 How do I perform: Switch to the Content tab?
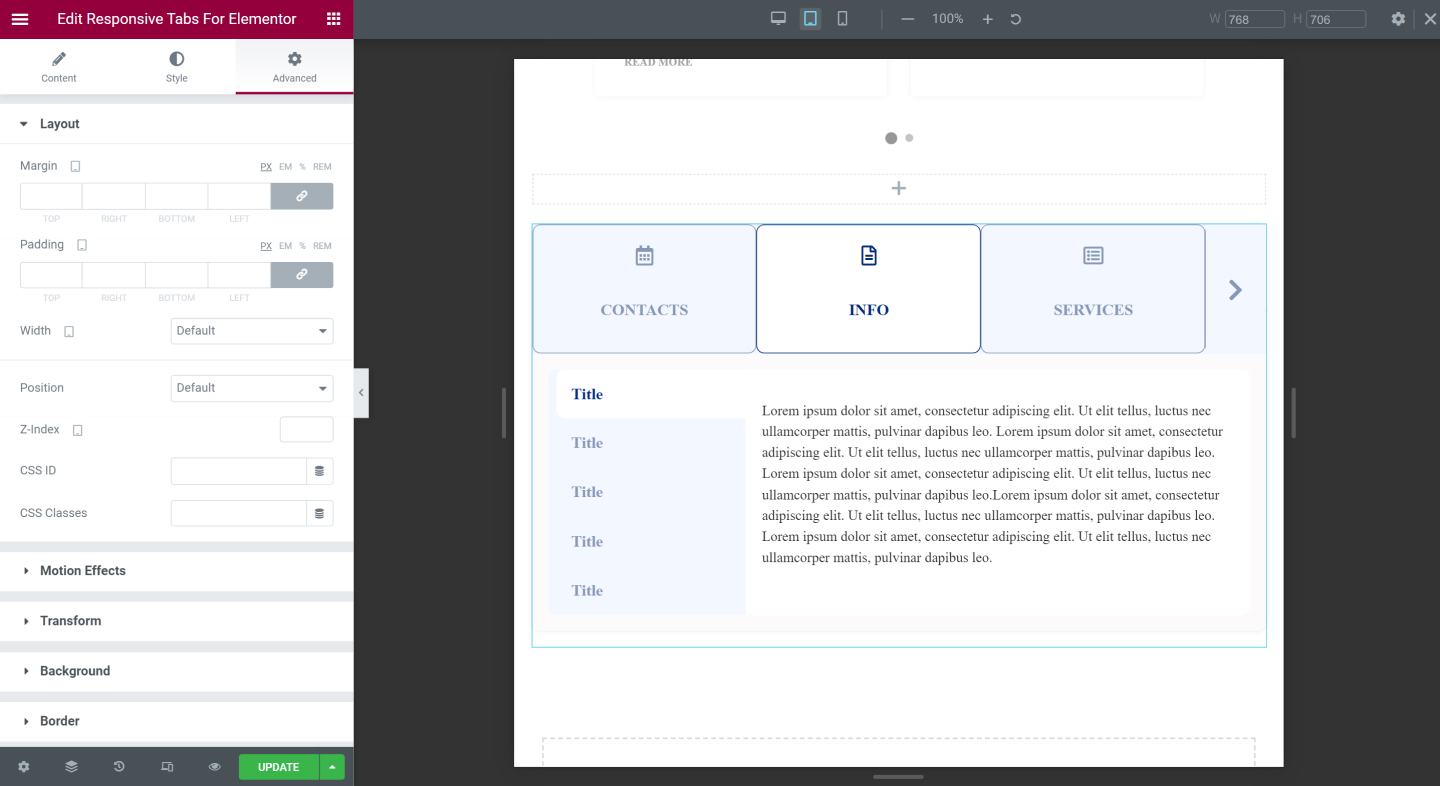click(x=59, y=67)
